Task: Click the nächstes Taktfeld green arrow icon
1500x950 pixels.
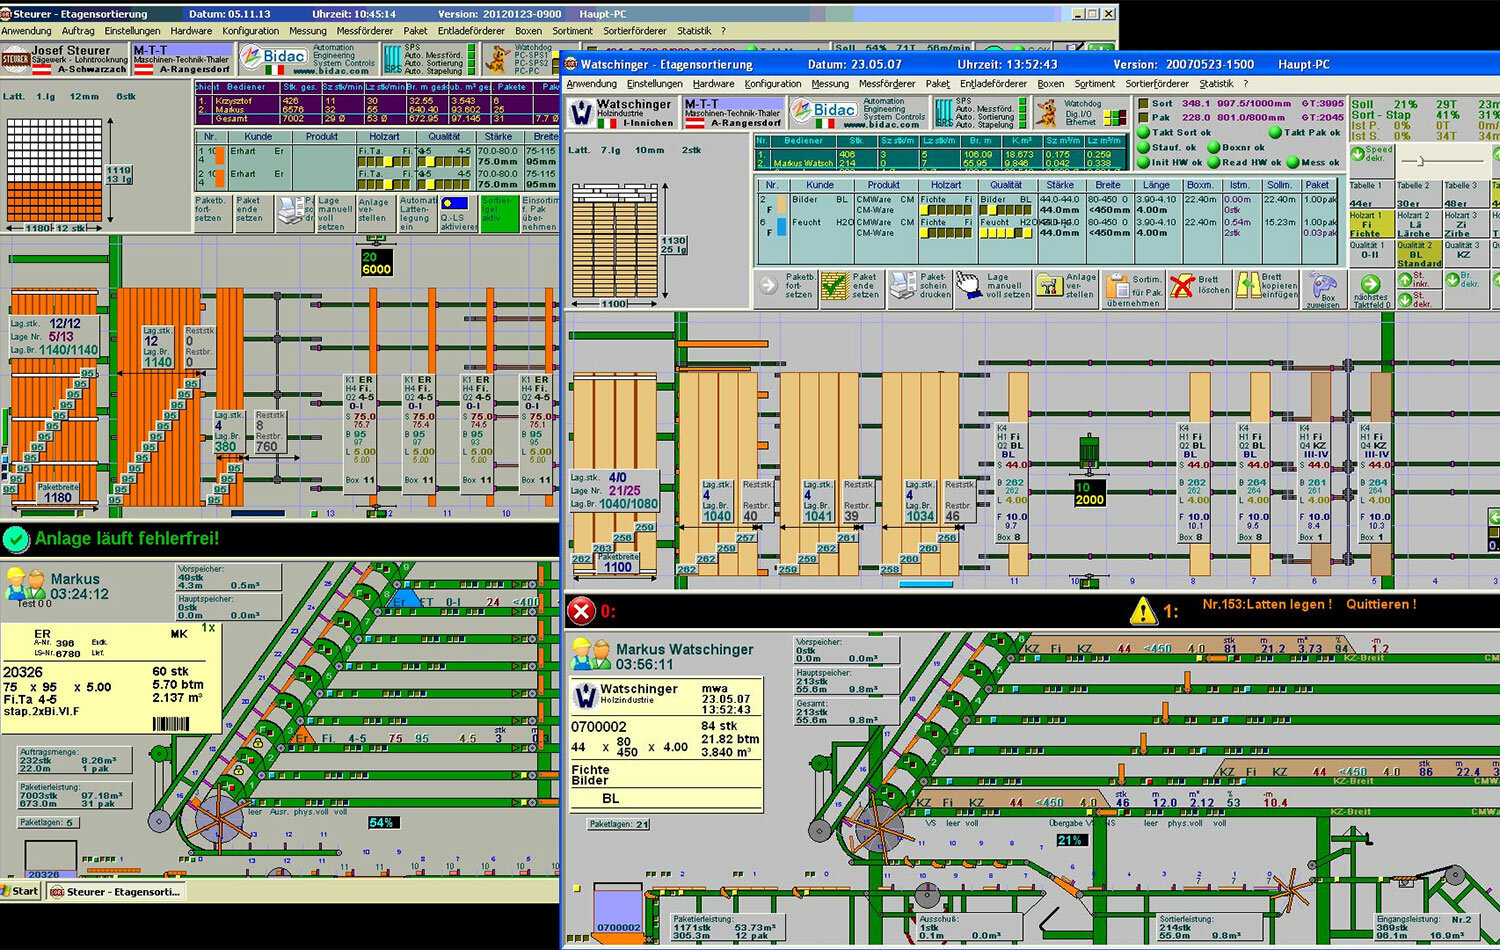Action: click(x=1370, y=284)
